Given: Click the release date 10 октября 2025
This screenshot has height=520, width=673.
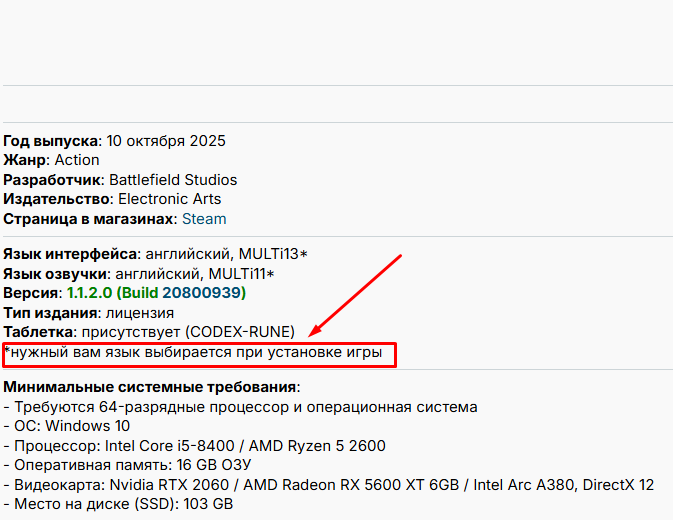Looking at the screenshot, I should click(170, 141).
